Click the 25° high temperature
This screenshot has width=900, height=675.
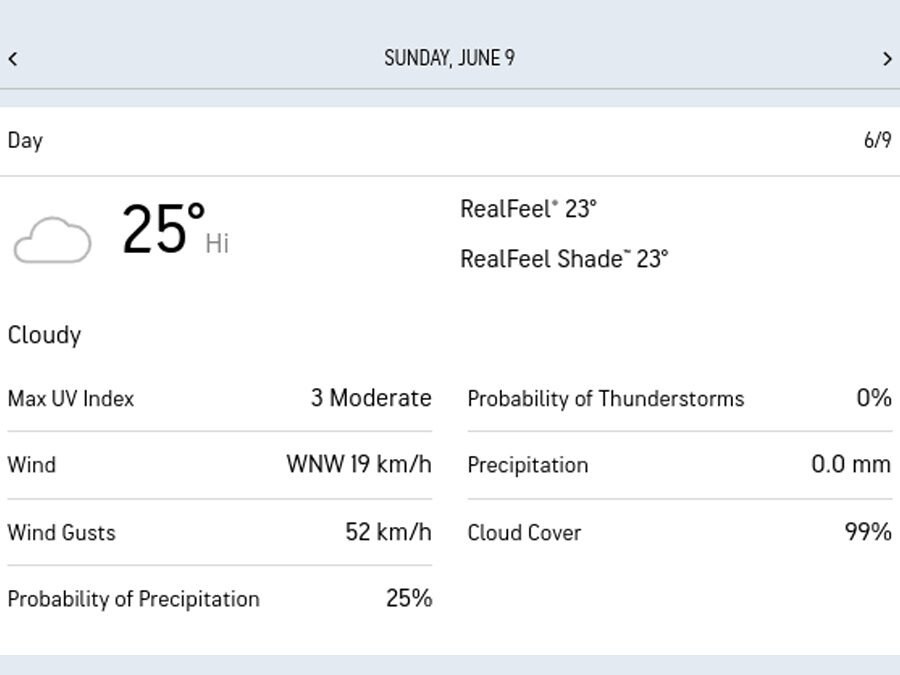163,230
